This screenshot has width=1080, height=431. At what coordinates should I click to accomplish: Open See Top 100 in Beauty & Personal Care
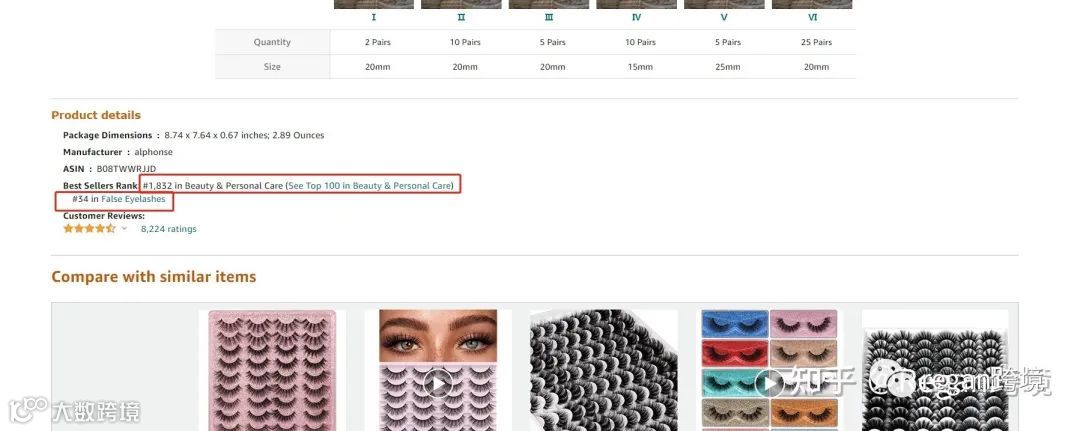click(370, 186)
